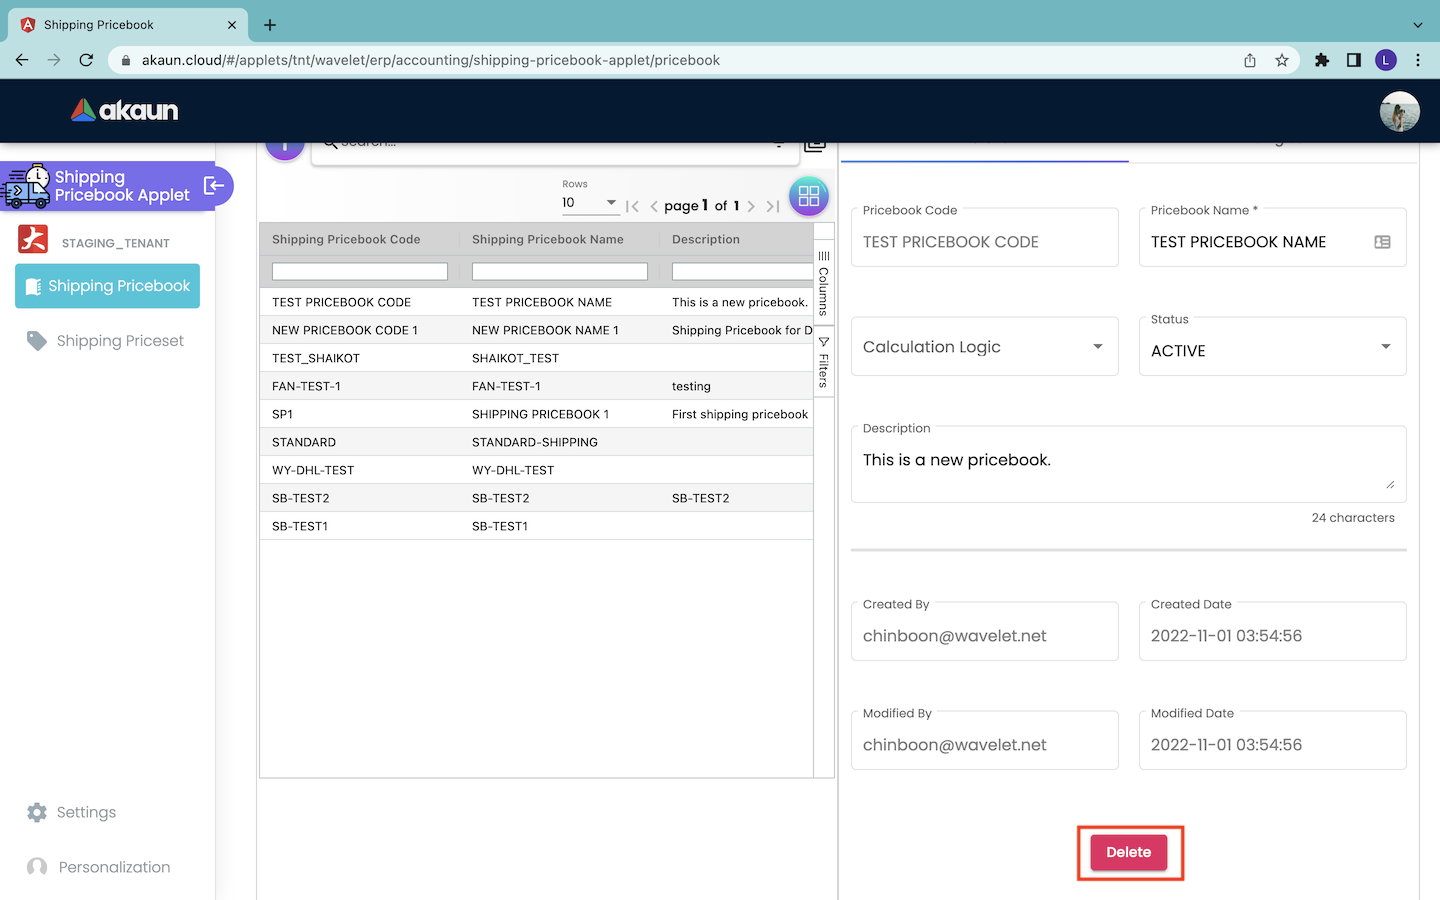This screenshot has height=900, width=1440.
Task: Select the FAN-TEST-1 code cell
Action: (x=360, y=386)
